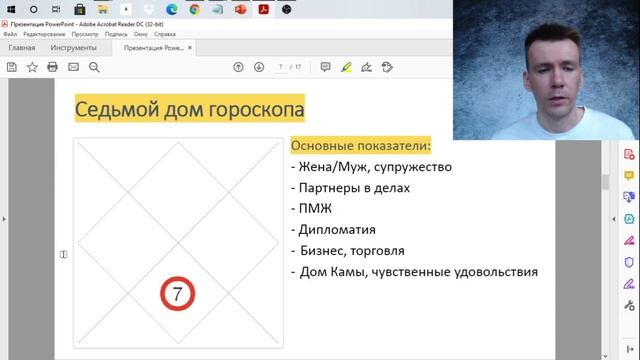Click the webcam video overlay of the presenter
The image size is (640, 360).
click(x=546, y=70)
